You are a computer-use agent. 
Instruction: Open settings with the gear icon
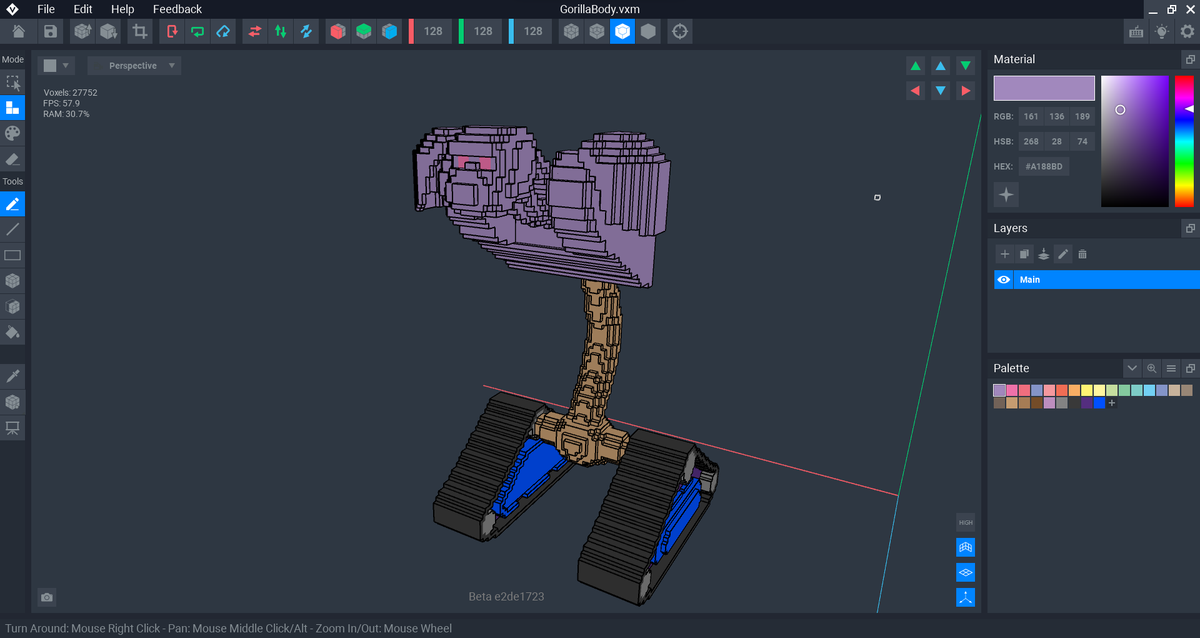[x=1187, y=31]
